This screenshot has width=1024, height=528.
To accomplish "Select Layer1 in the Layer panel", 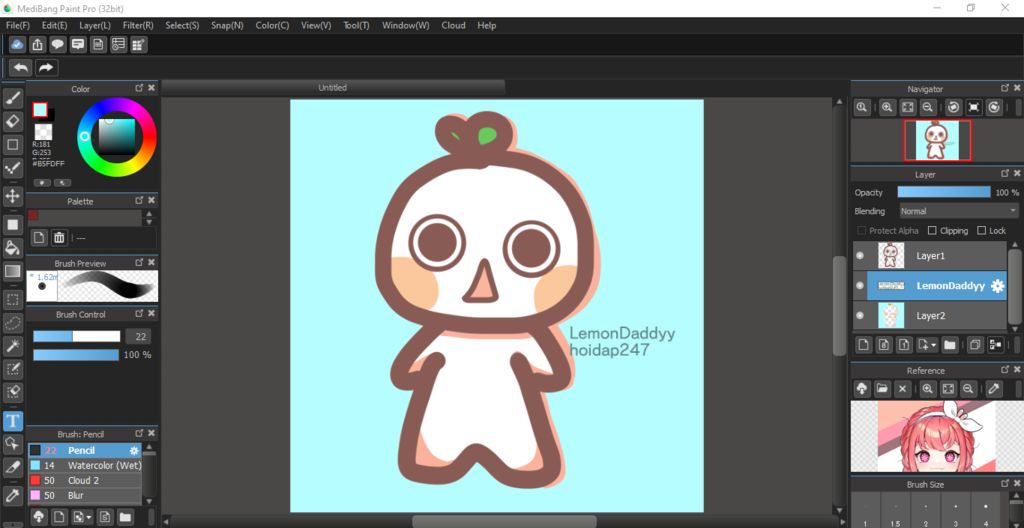I will 930,256.
